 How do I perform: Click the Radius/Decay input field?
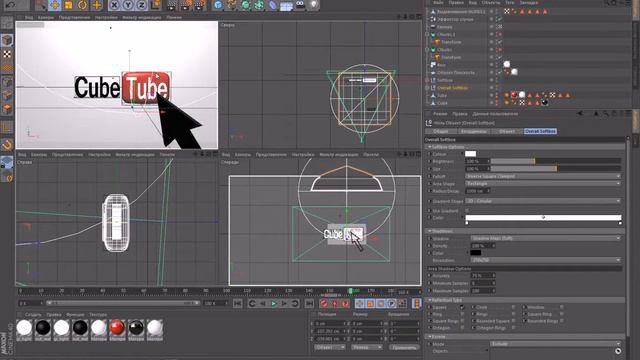coord(477,191)
